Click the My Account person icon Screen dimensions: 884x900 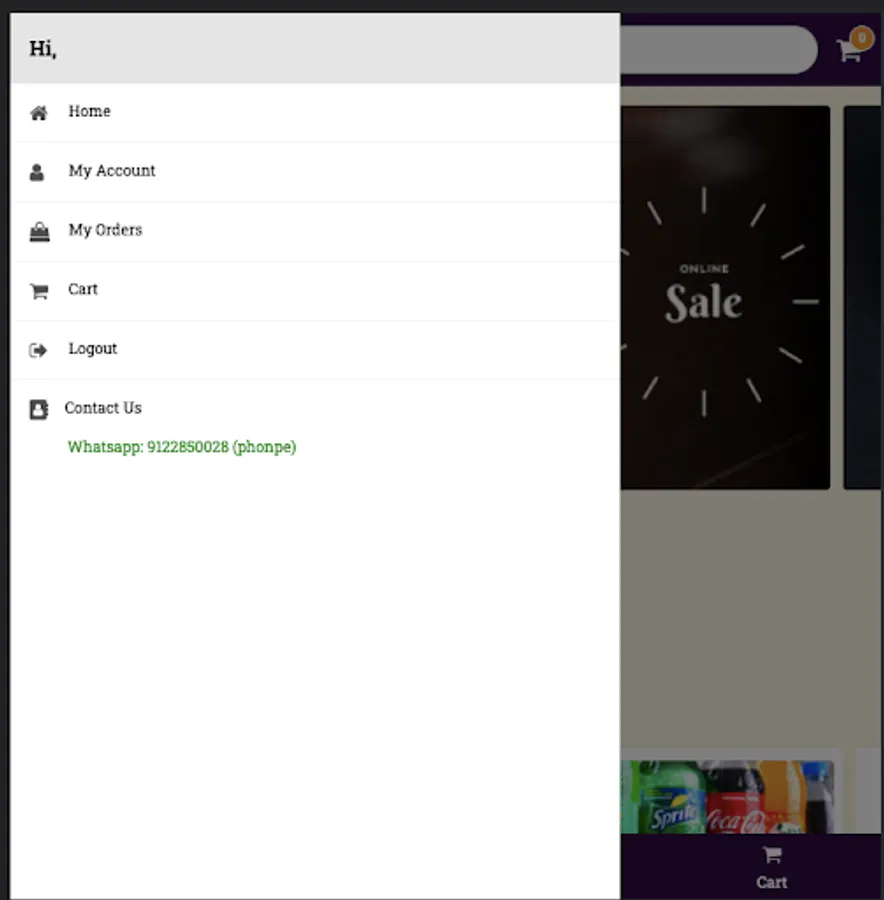click(x=37, y=172)
